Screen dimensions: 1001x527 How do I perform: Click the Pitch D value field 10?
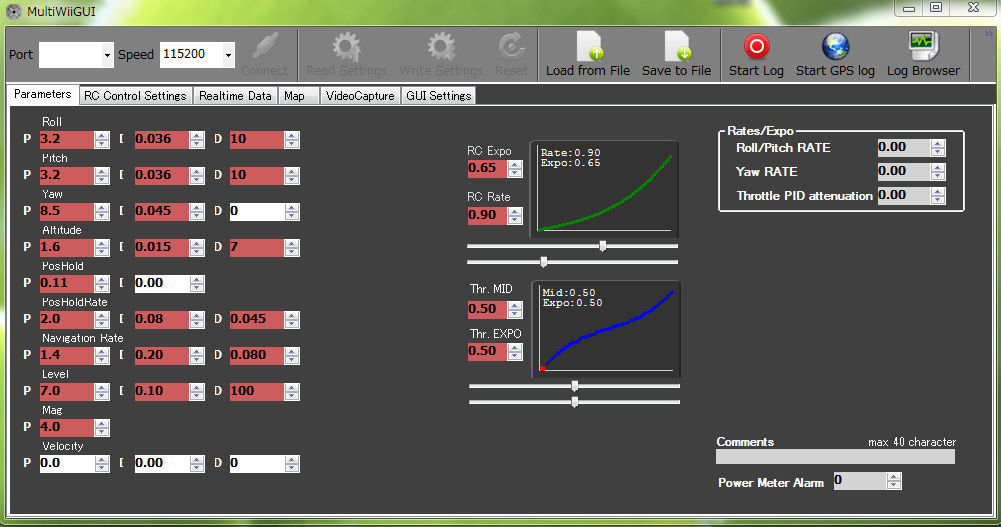[x=257, y=175]
